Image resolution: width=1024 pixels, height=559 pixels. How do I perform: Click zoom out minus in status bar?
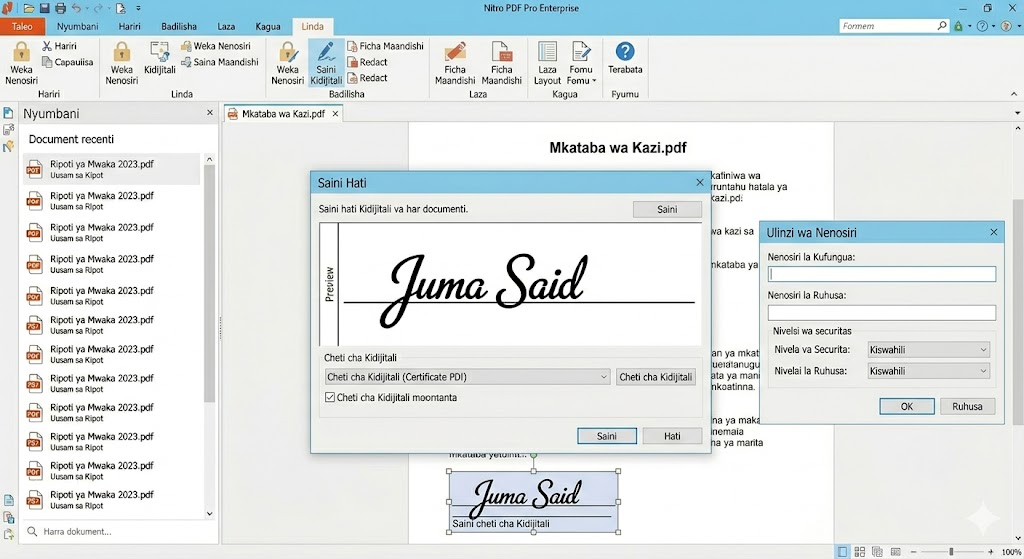point(914,552)
